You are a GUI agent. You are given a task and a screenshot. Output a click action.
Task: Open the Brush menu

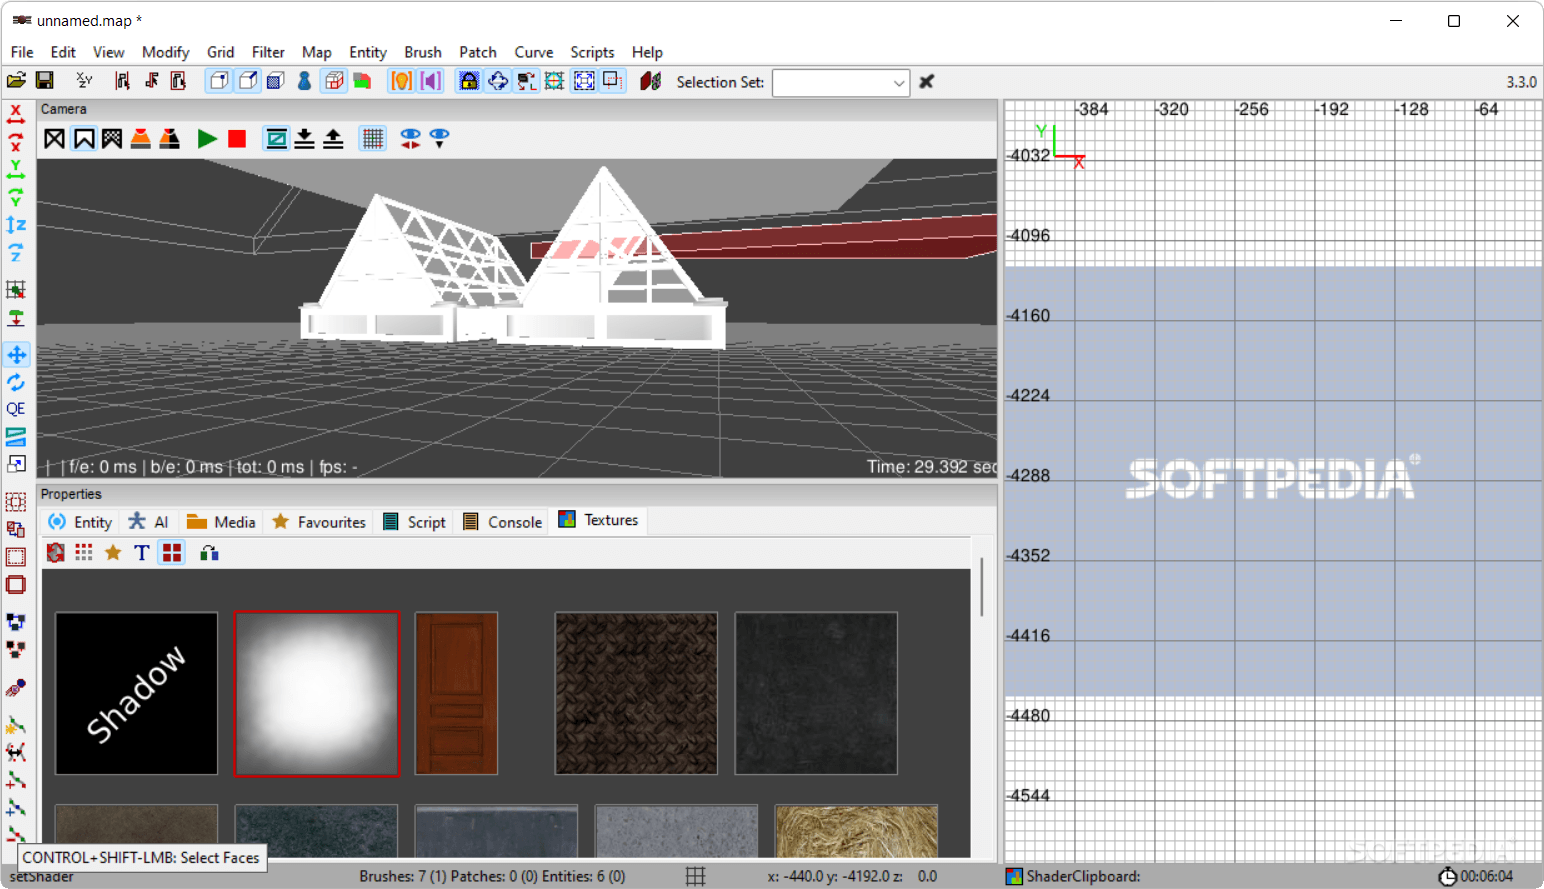422,52
